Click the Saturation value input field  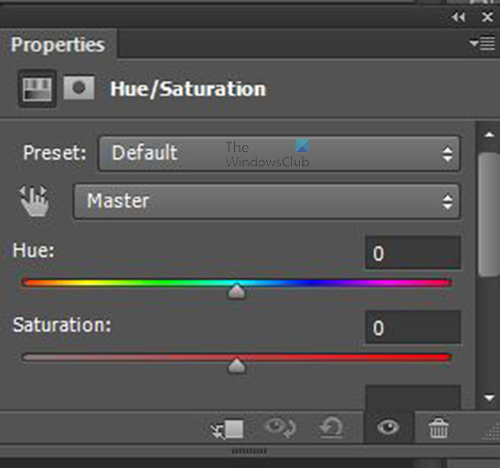pos(413,328)
